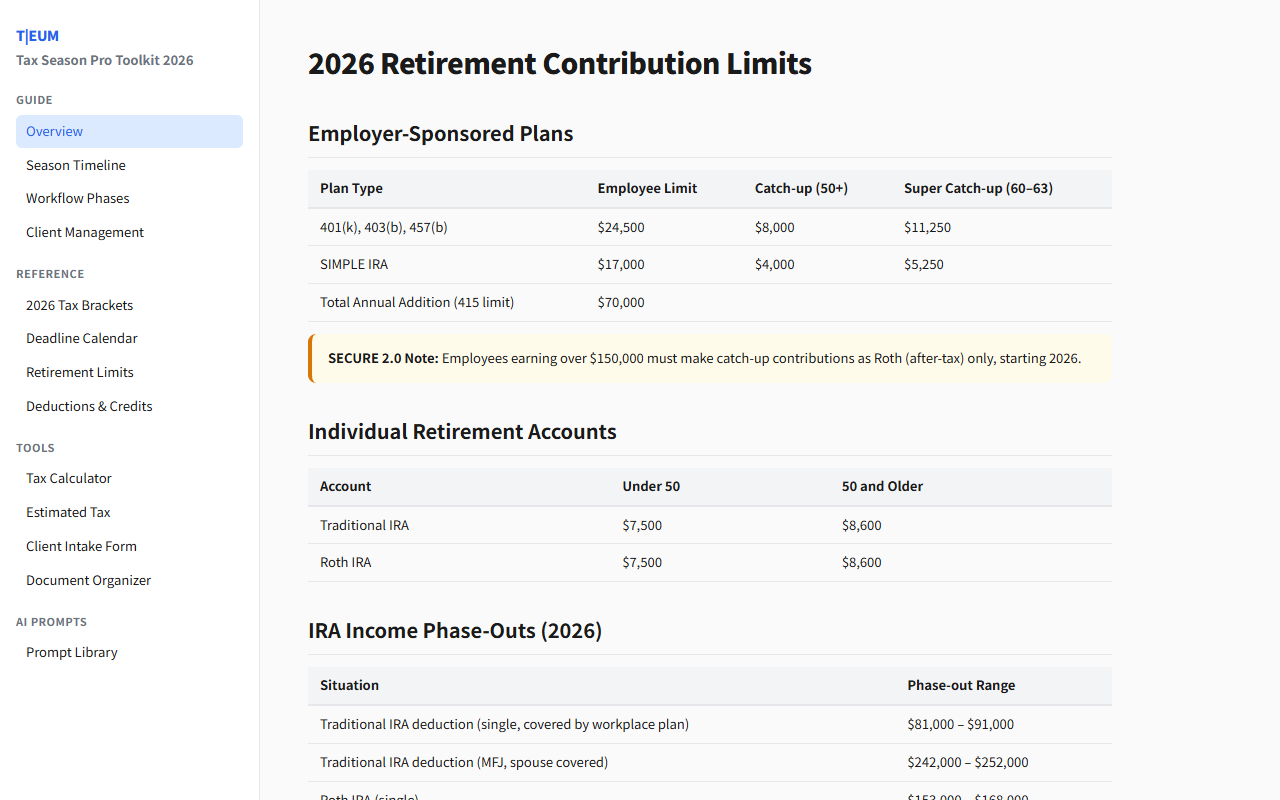Click the Individual Retirement Accounts heading
The image size is (1280, 800).
[x=462, y=432]
